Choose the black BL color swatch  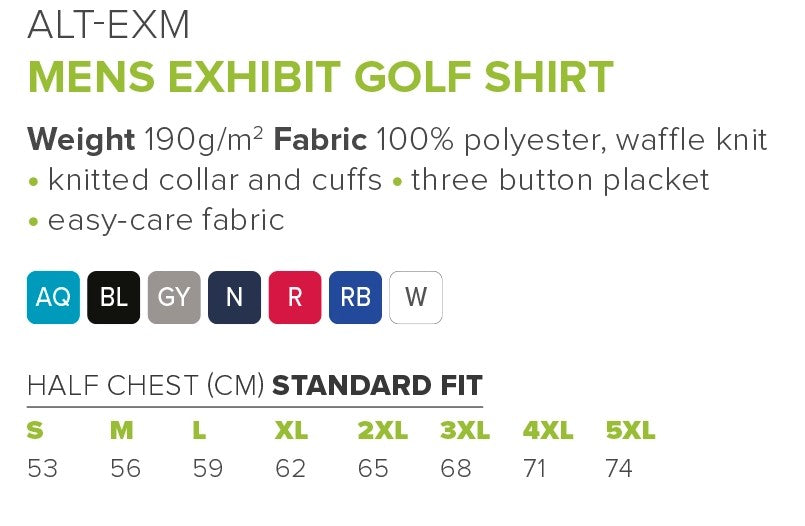click(x=114, y=298)
